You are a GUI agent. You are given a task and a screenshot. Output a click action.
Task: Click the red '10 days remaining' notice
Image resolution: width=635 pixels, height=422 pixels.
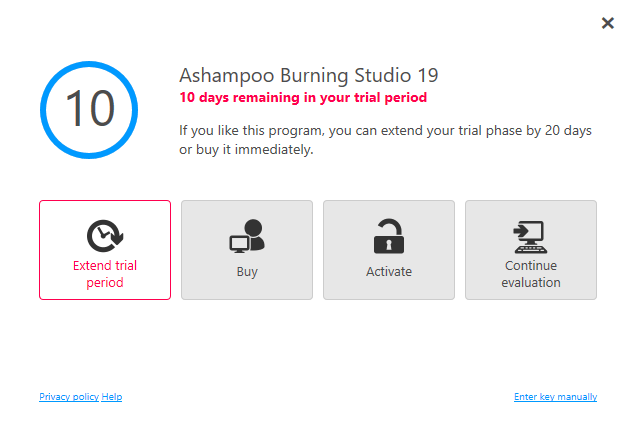[x=303, y=98]
